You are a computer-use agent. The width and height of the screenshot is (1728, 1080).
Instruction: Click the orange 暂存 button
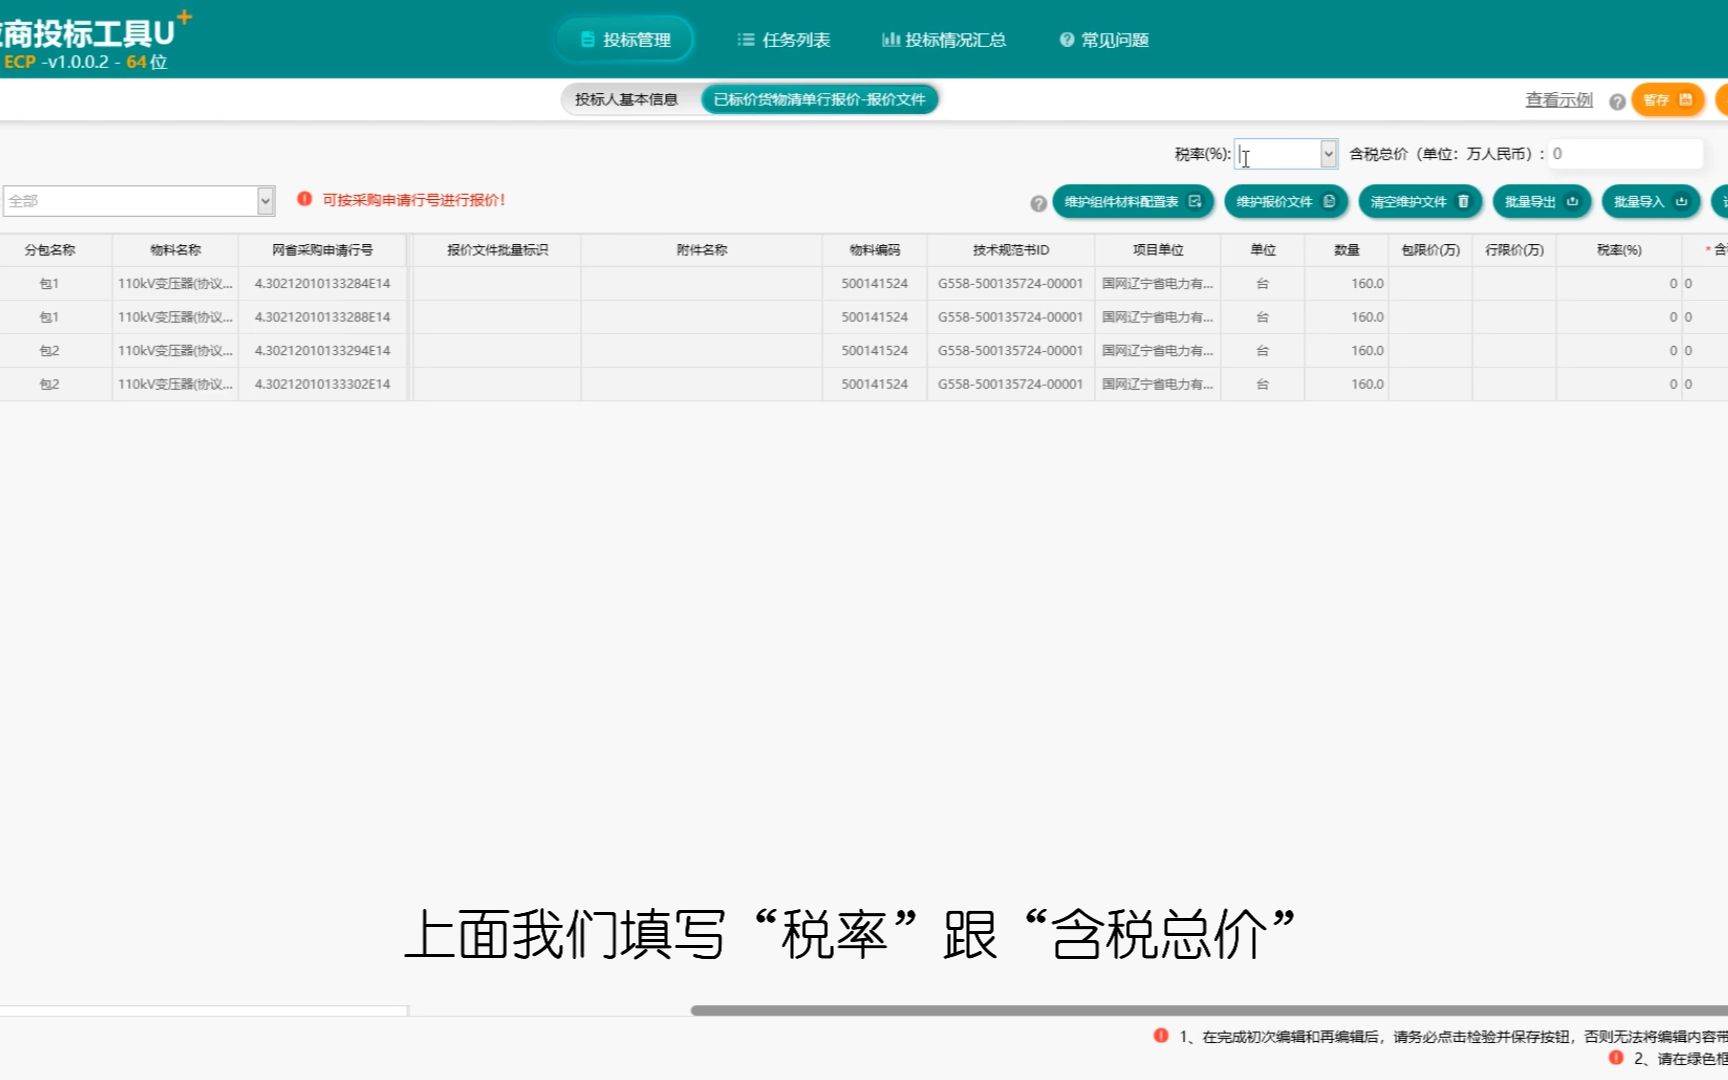1667,100
